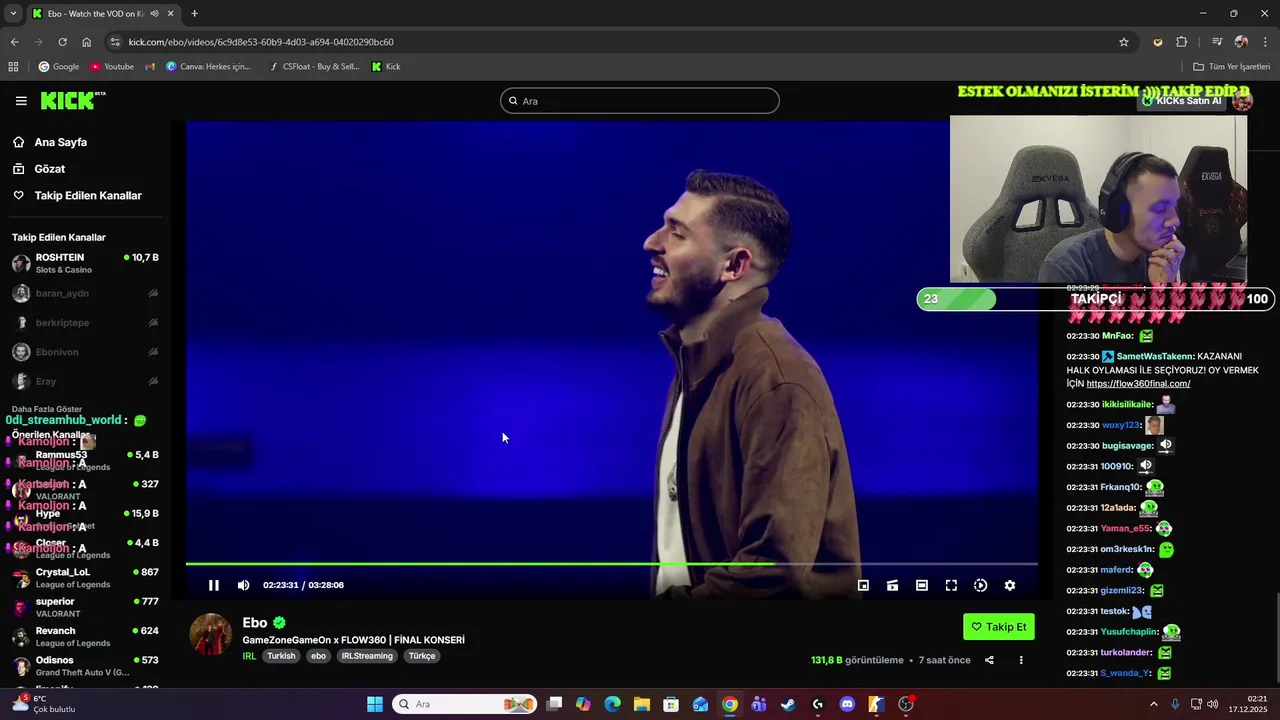Toggle theater mode in player

tap(922, 585)
